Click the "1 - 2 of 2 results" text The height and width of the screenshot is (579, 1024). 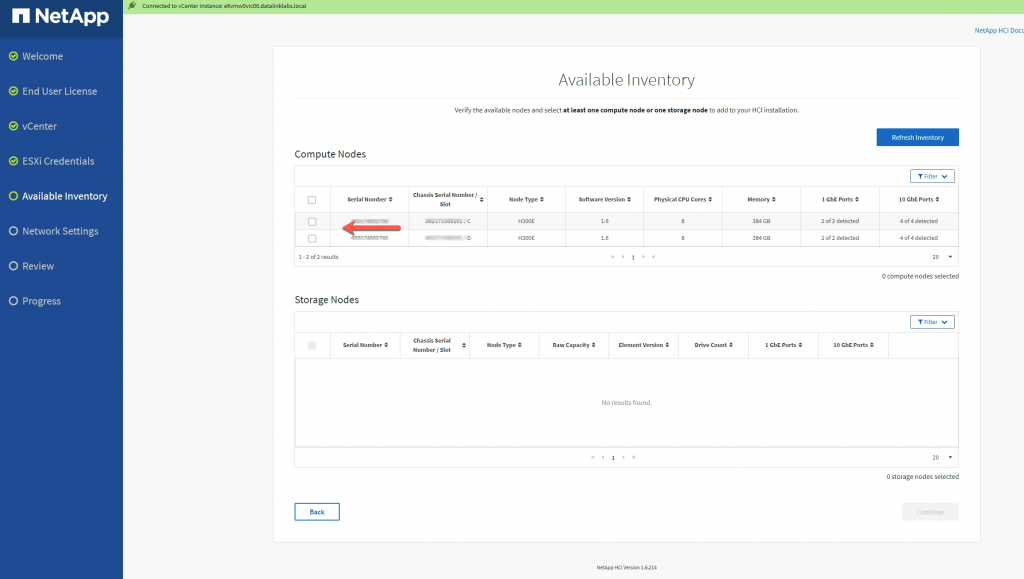(x=319, y=257)
